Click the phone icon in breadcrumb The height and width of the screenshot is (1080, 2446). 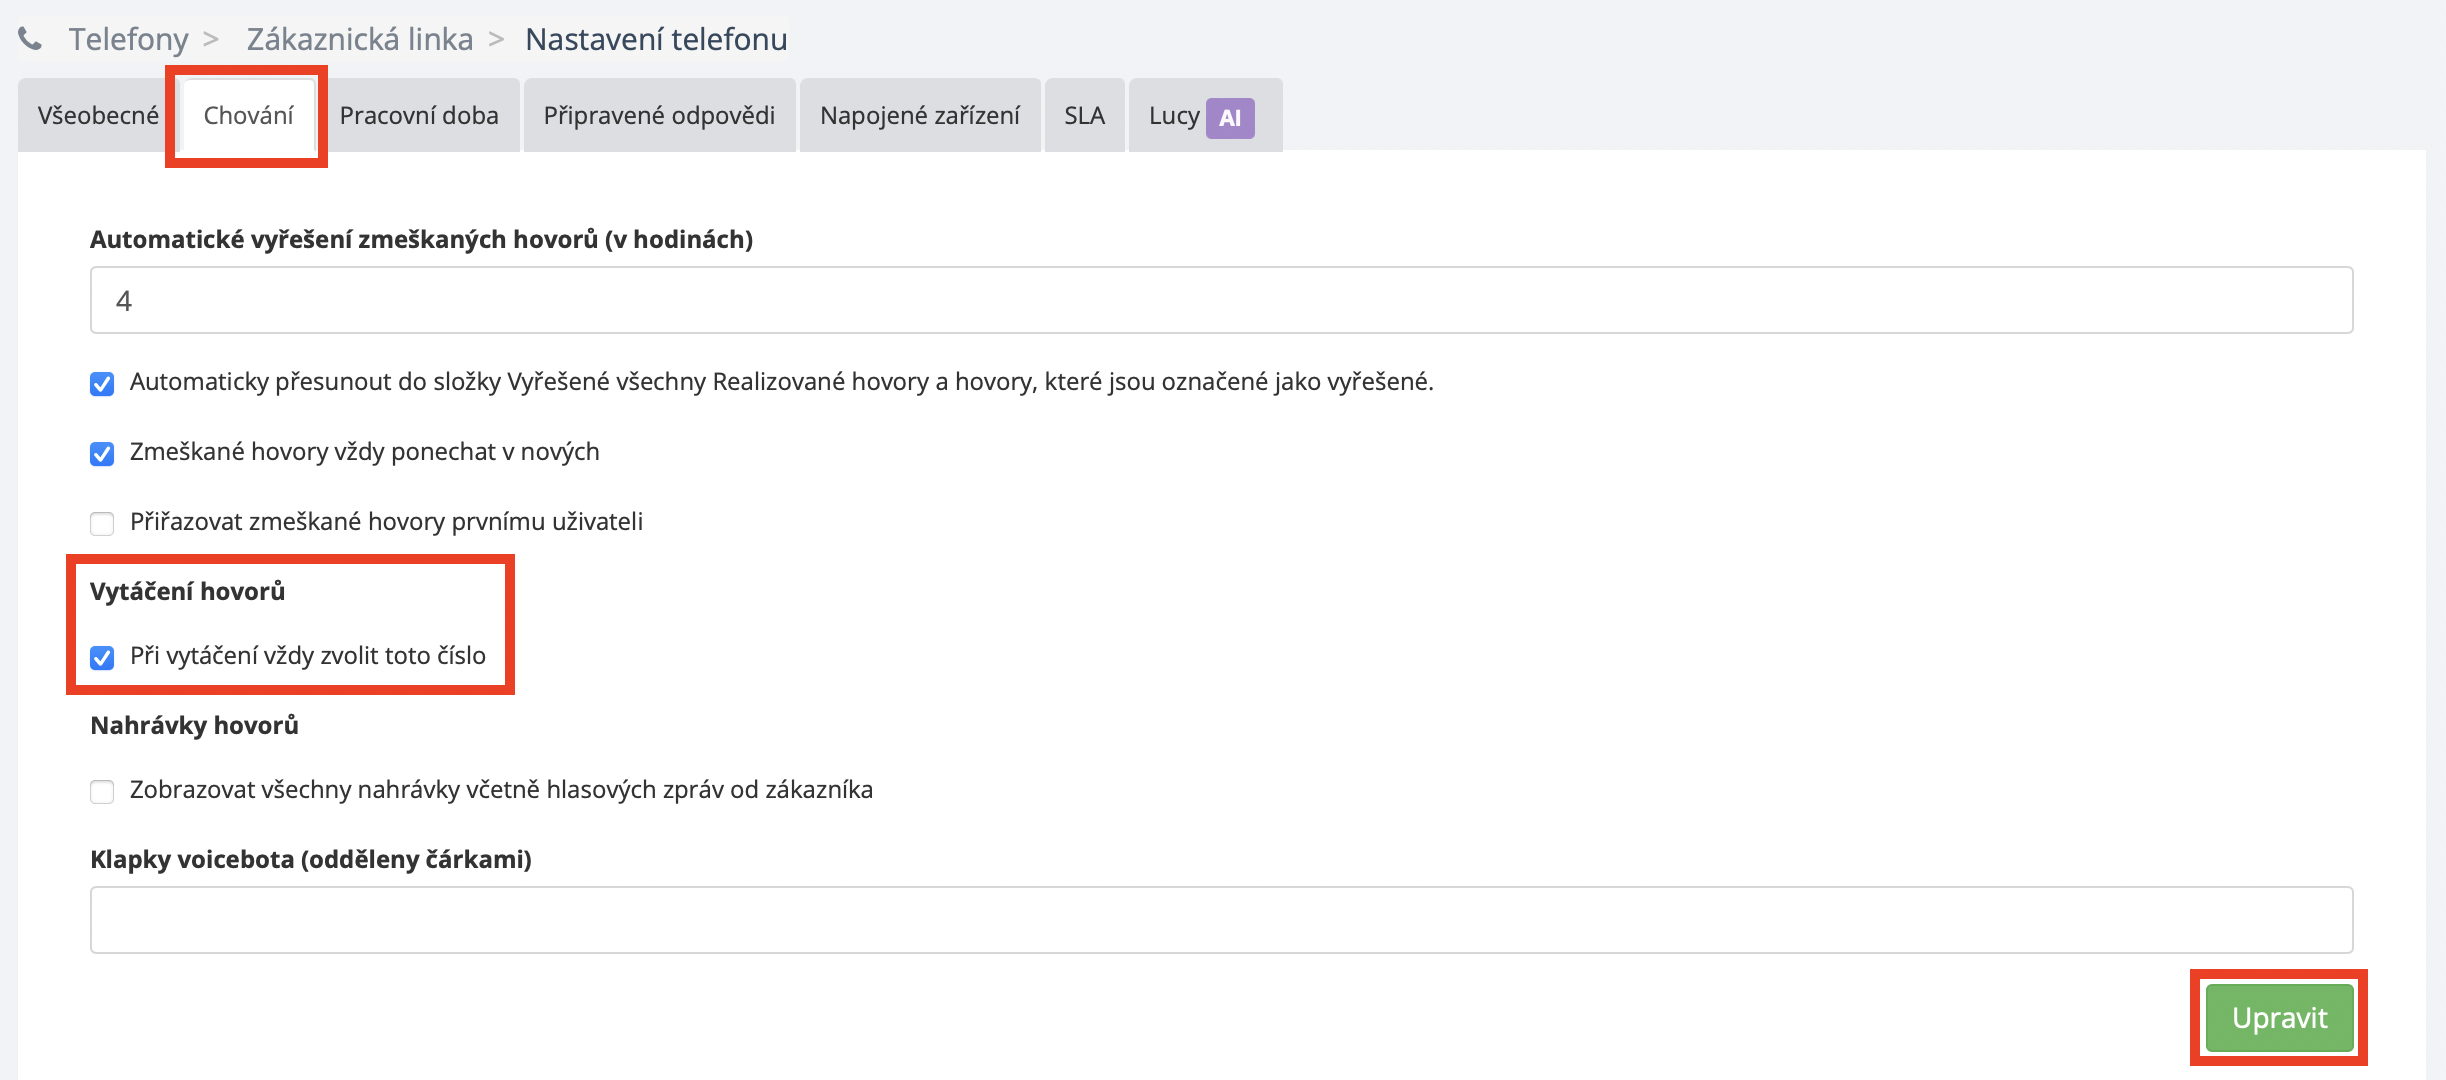30,39
